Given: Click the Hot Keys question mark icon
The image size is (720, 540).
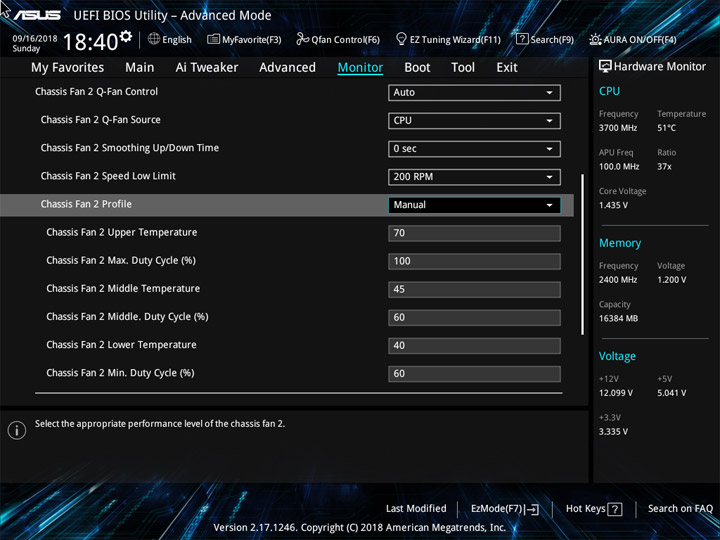Looking at the screenshot, I should pyautogui.click(x=614, y=509).
